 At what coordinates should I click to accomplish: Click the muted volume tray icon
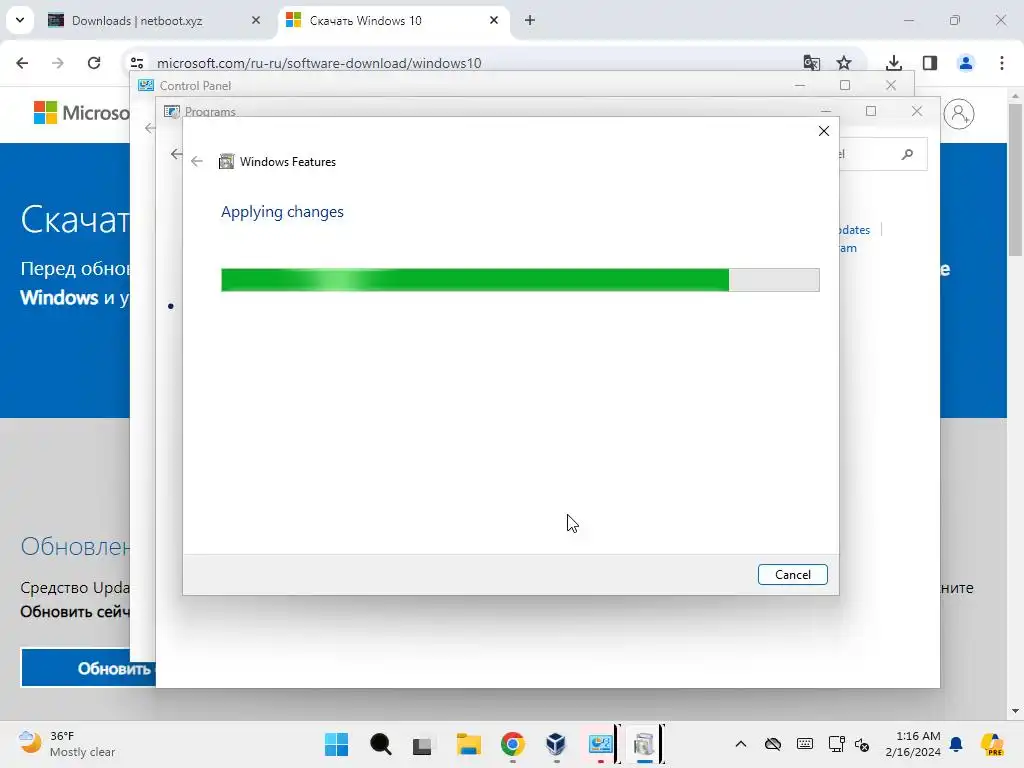[862, 744]
